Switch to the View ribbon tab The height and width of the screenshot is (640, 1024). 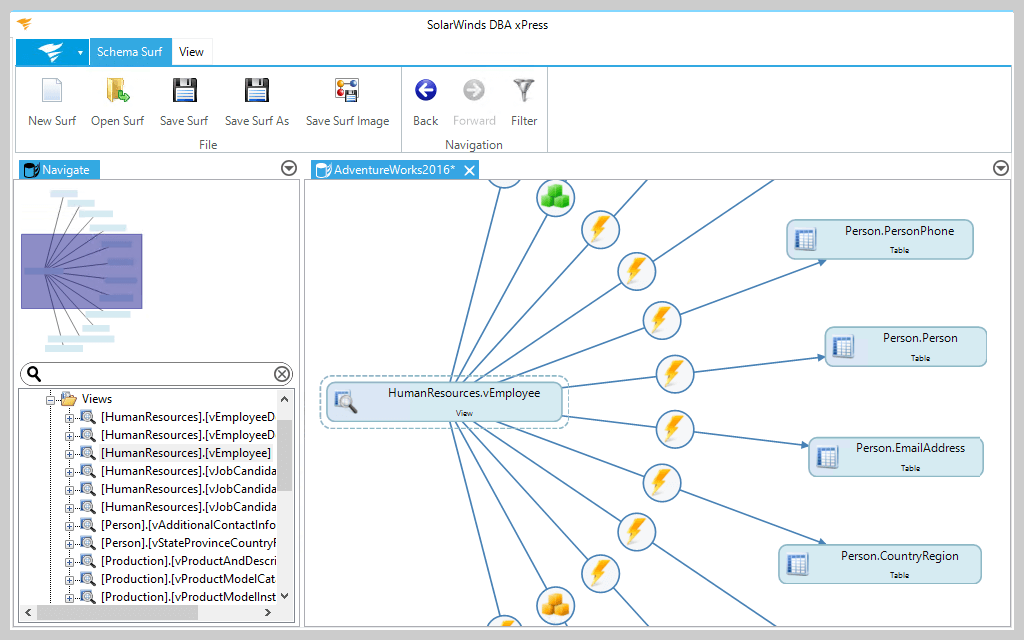click(x=191, y=51)
